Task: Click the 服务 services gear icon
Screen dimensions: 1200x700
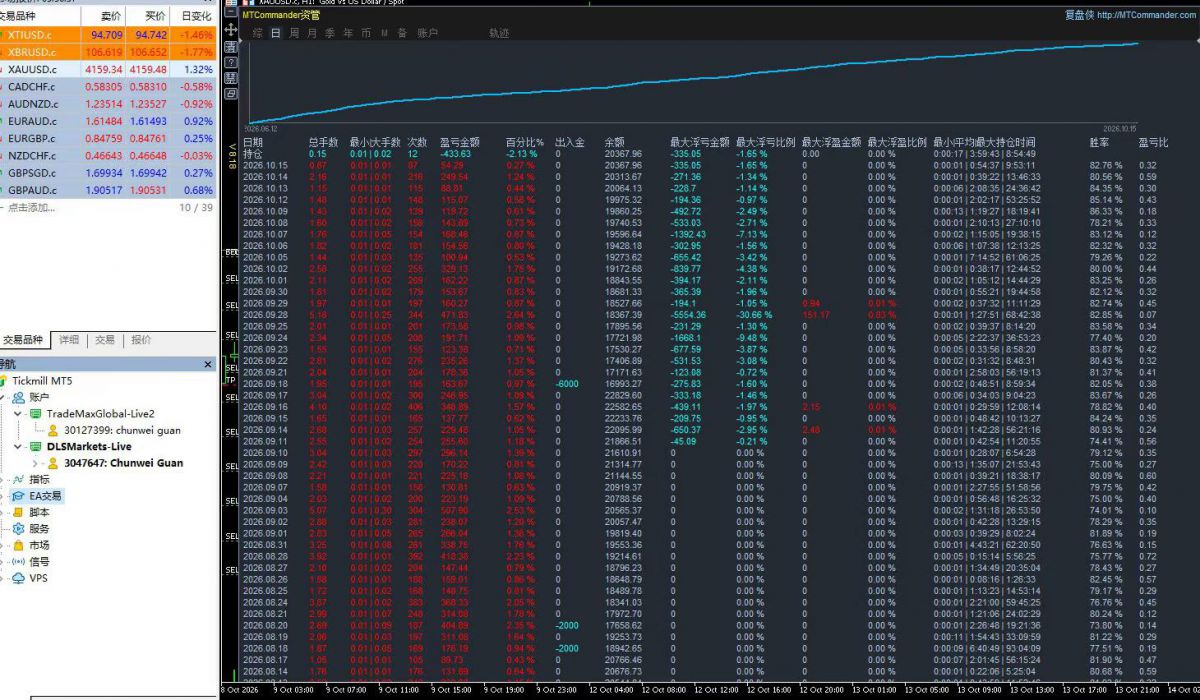Action: pos(18,529)
